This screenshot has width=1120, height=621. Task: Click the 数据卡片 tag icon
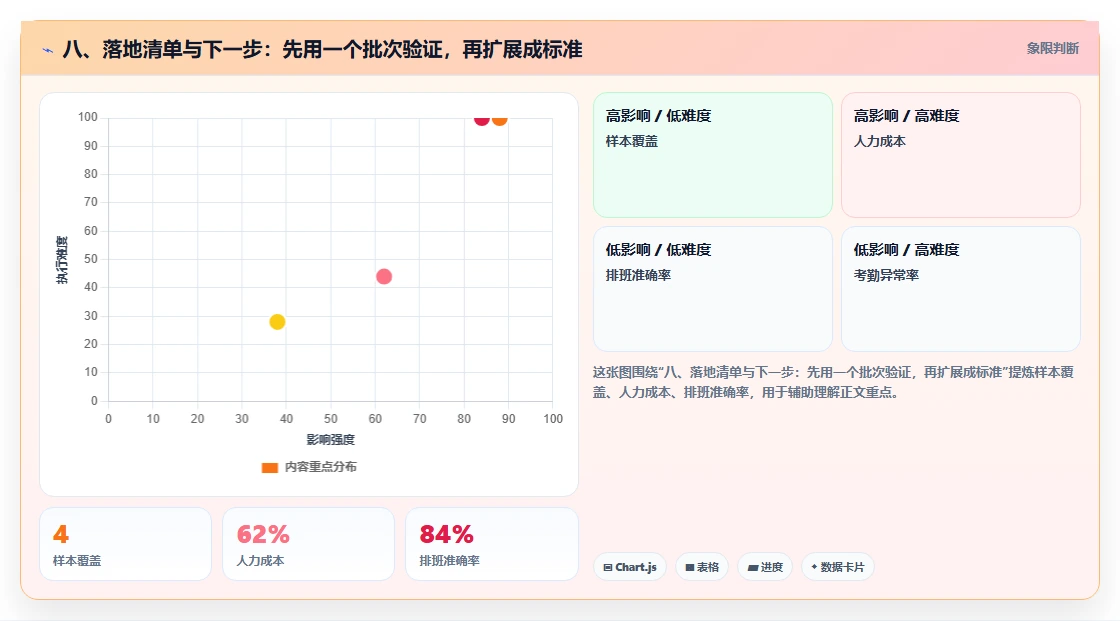pos(814,567)
